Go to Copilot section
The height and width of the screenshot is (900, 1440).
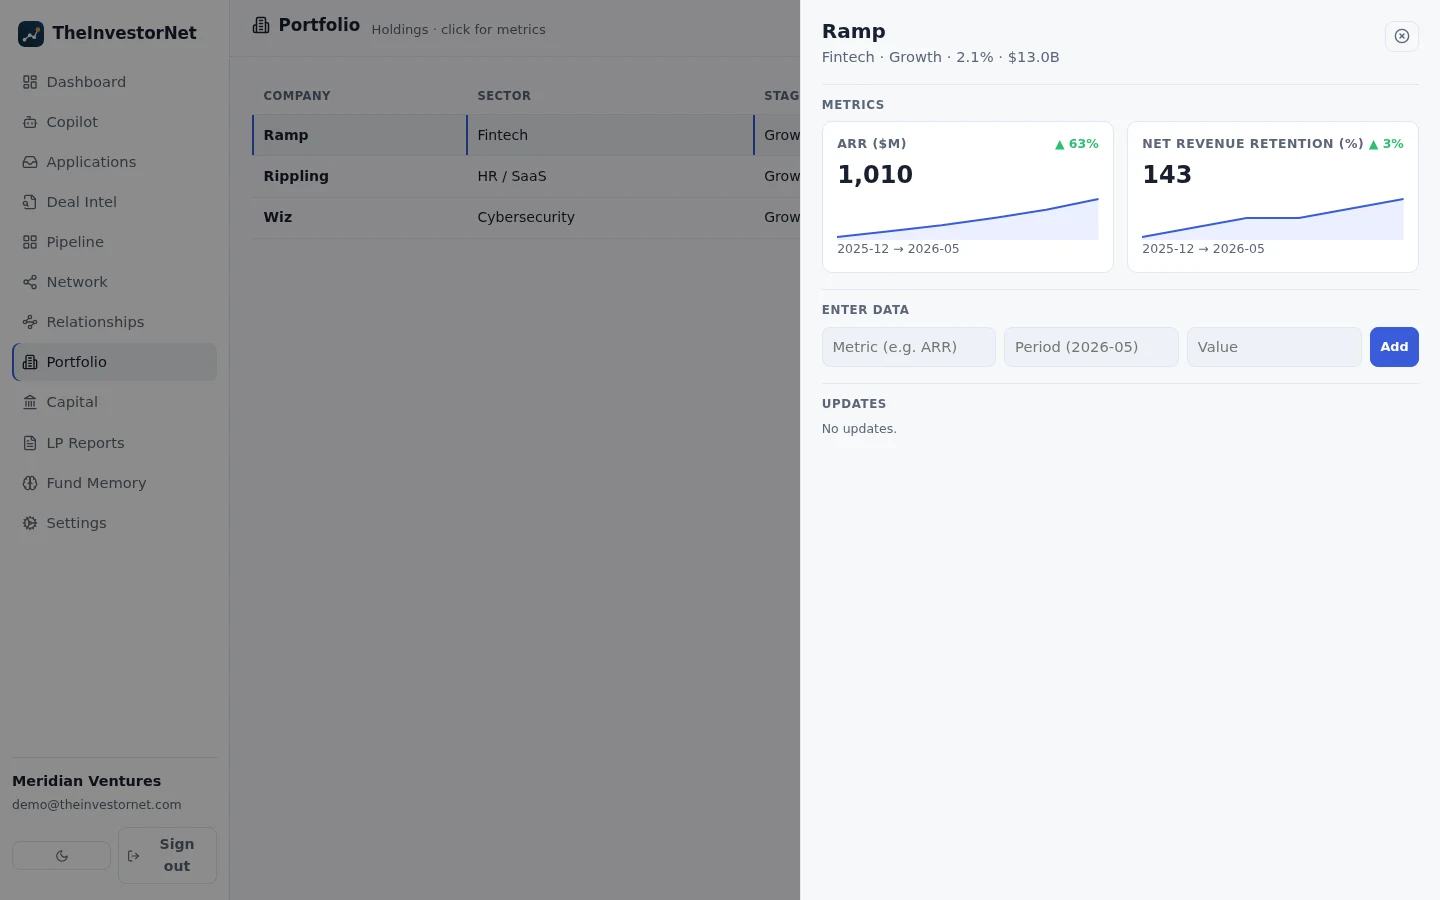tap(114, 122)
